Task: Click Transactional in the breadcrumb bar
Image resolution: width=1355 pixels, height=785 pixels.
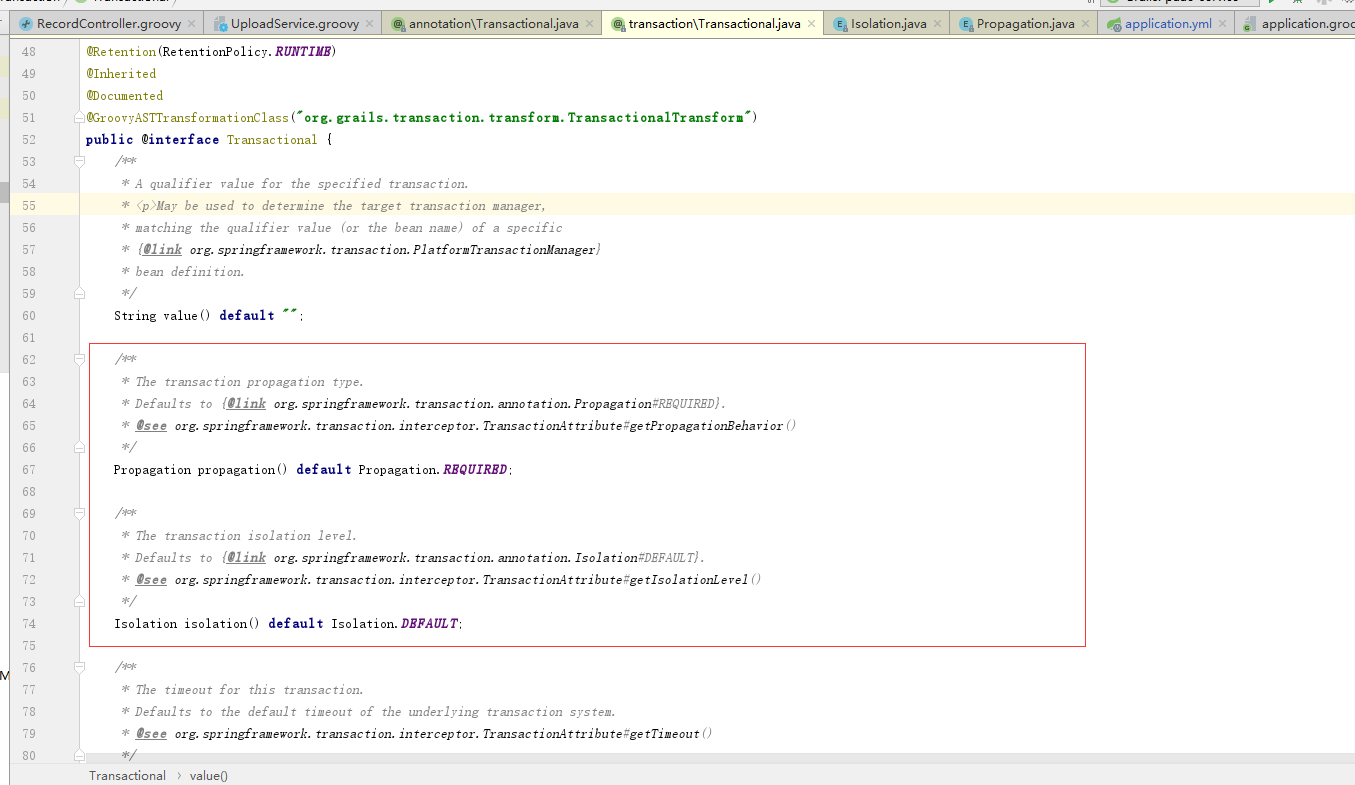Action: pyautogui.click(x=127, y=775)
